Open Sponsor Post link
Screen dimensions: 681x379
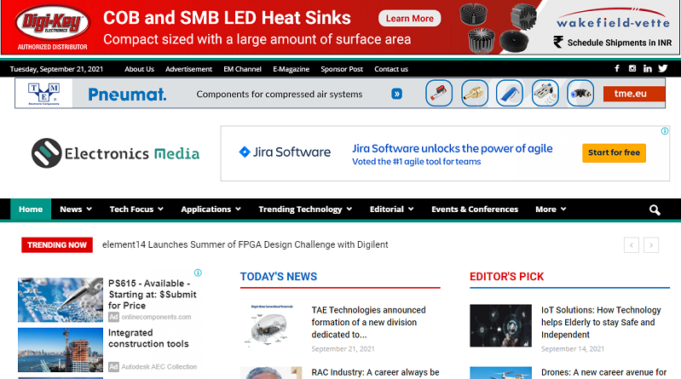[342, 69]
